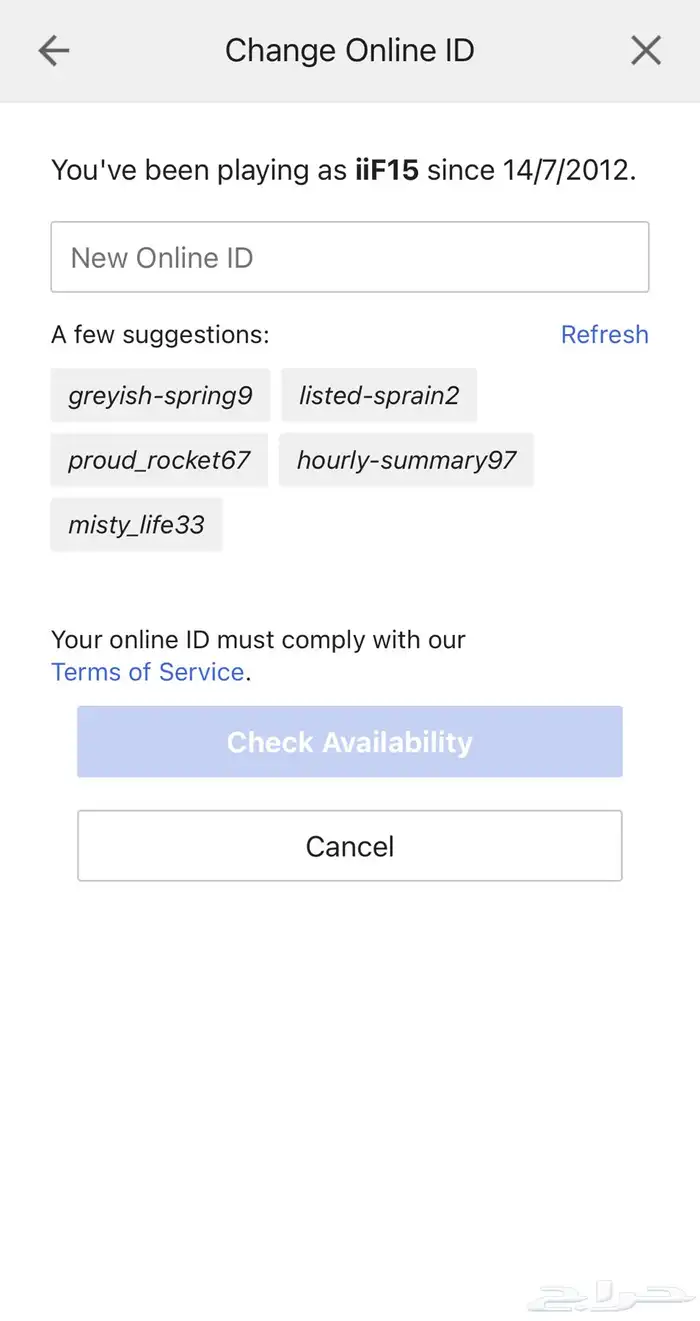The width and height of the screenshot is (700, 1321).
Task: Click the Change Online ID header title
Action: pos(349,51)
